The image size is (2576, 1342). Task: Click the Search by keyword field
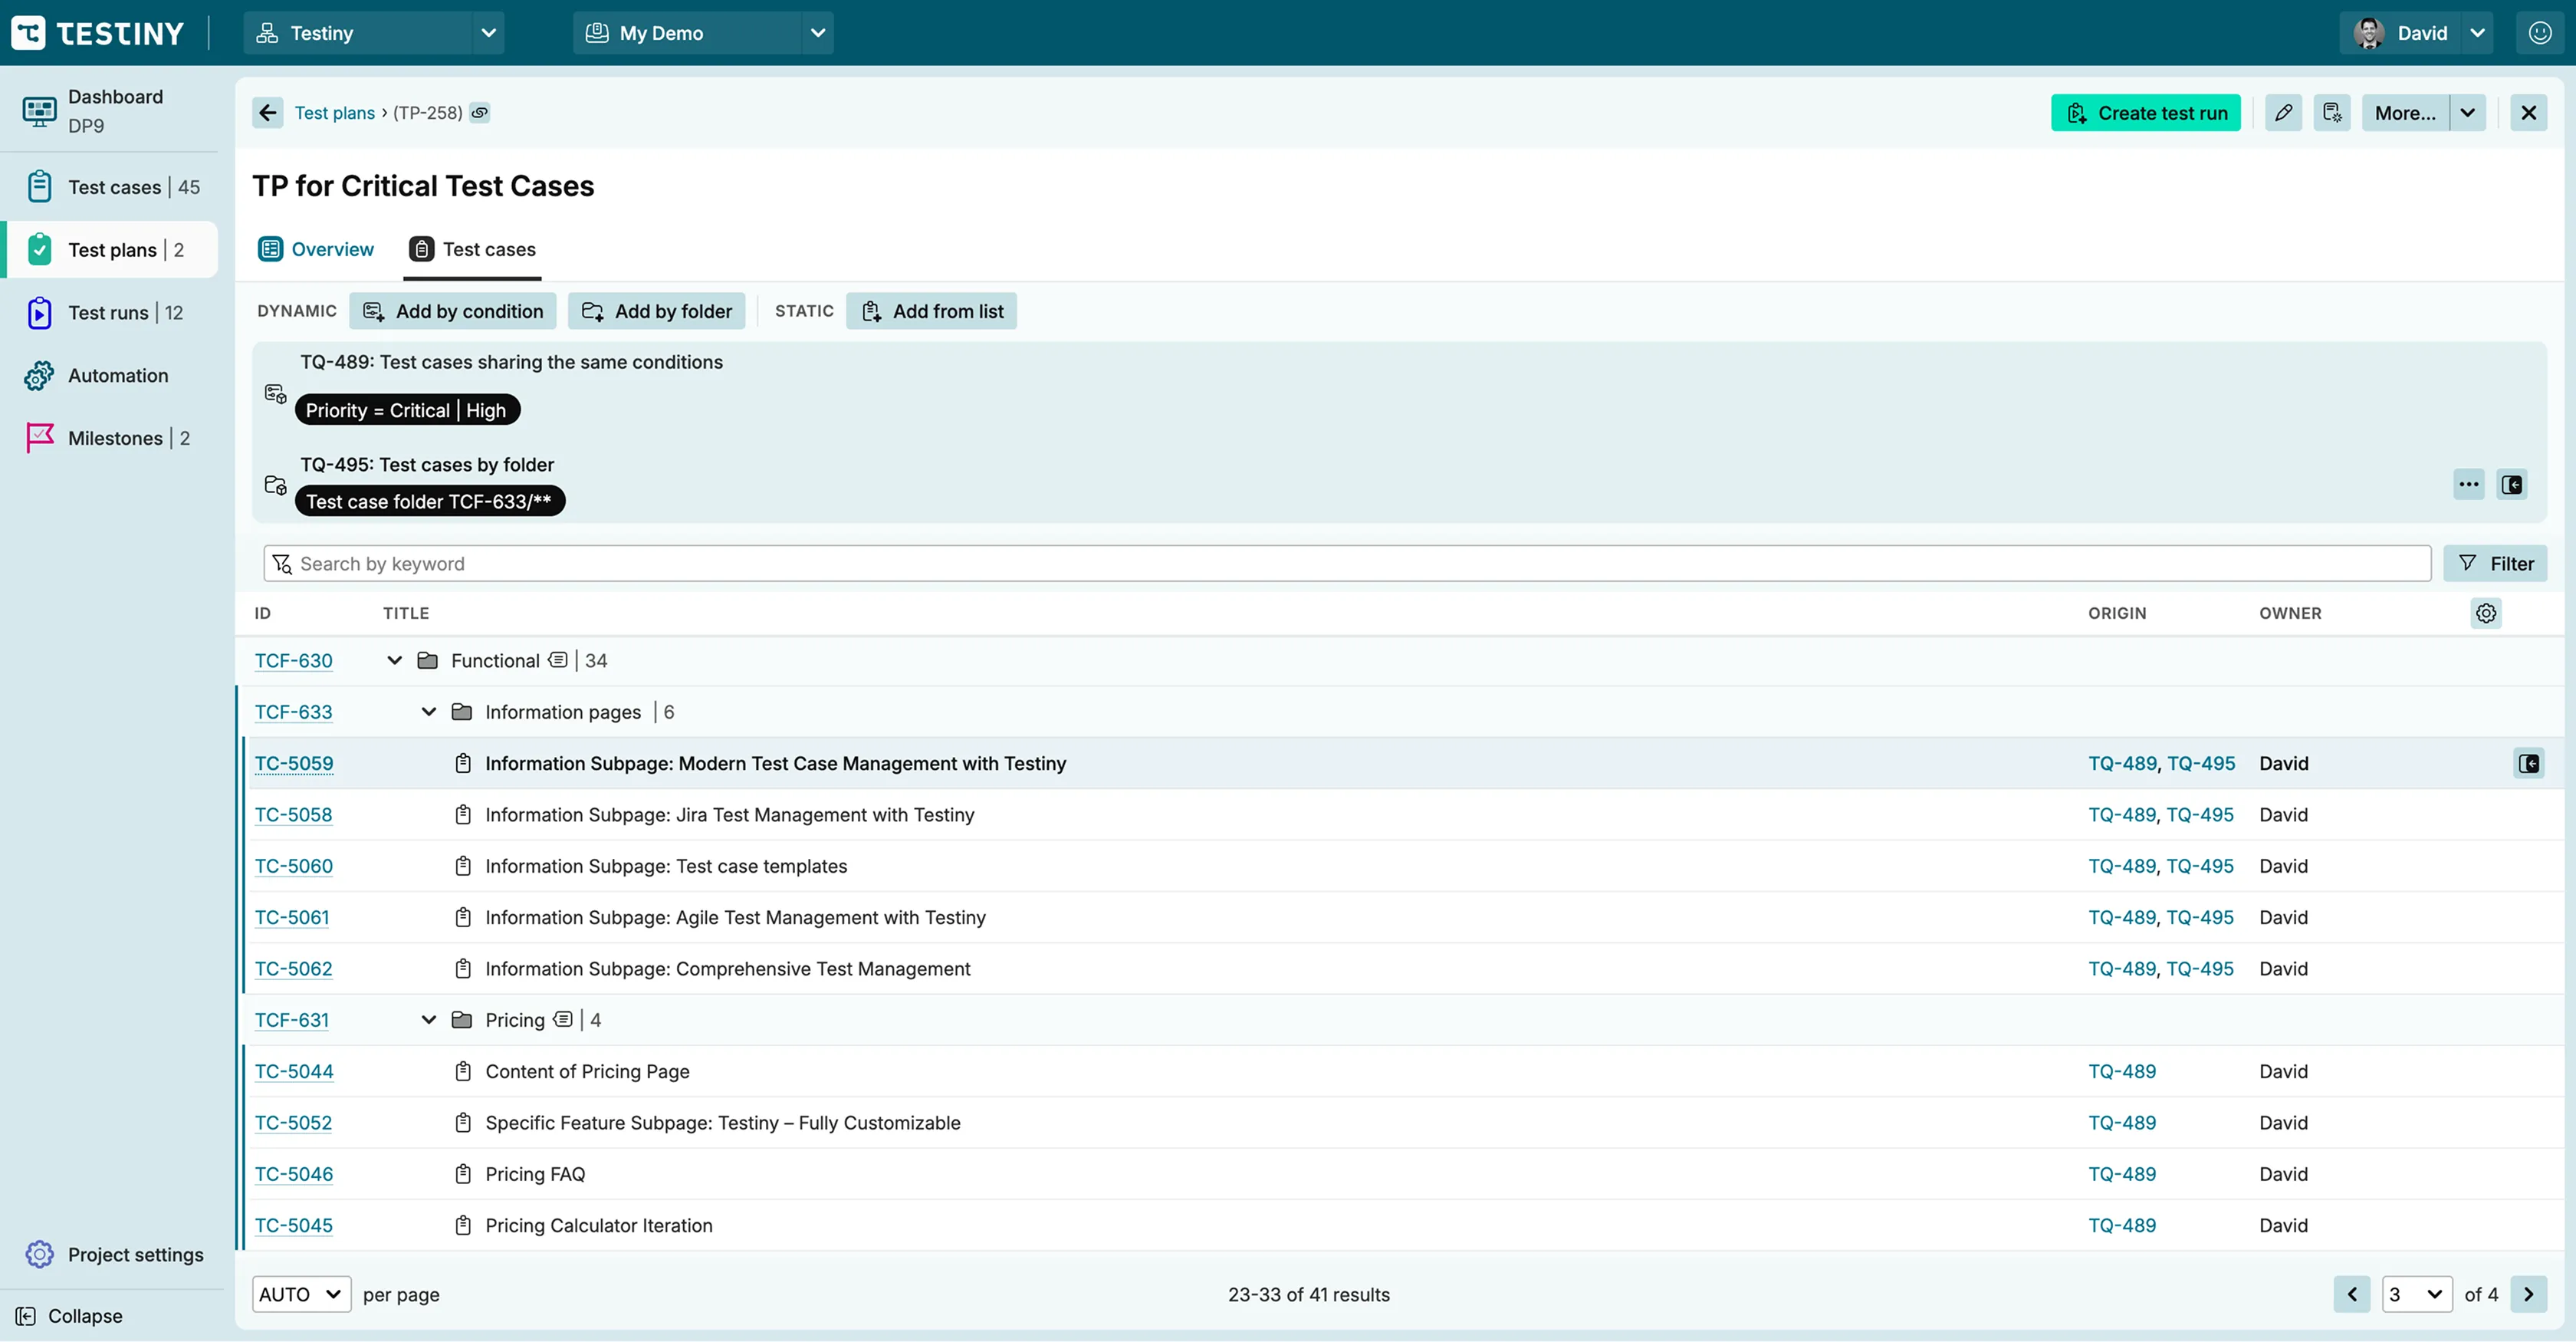pyautogui.click(x=1347, y=563)
